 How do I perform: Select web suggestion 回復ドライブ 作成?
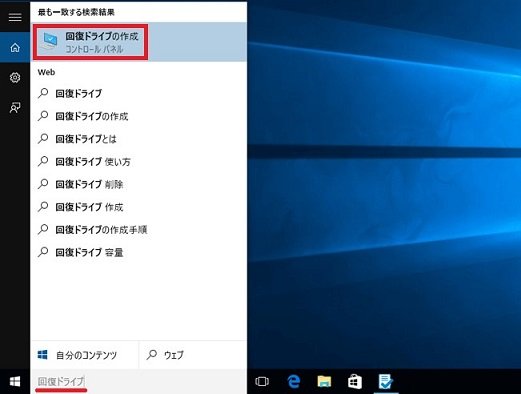point(139,207)
